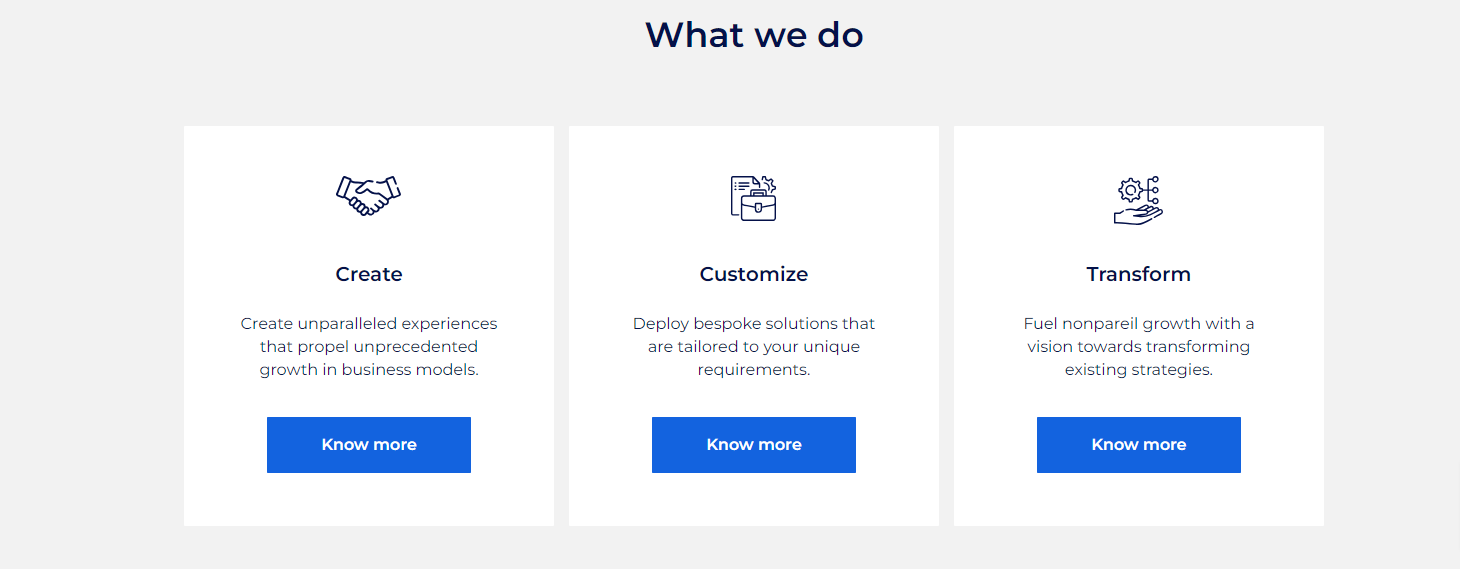
Task: Select the Create card heading
Action: click(369, 274)
